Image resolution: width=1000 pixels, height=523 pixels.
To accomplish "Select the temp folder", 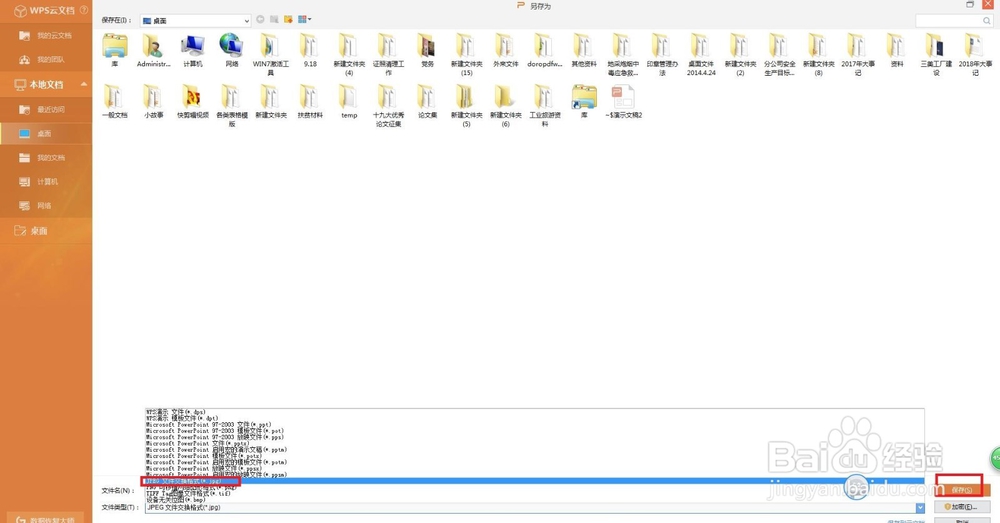I will pyautogui.click(x=349, y=102).
